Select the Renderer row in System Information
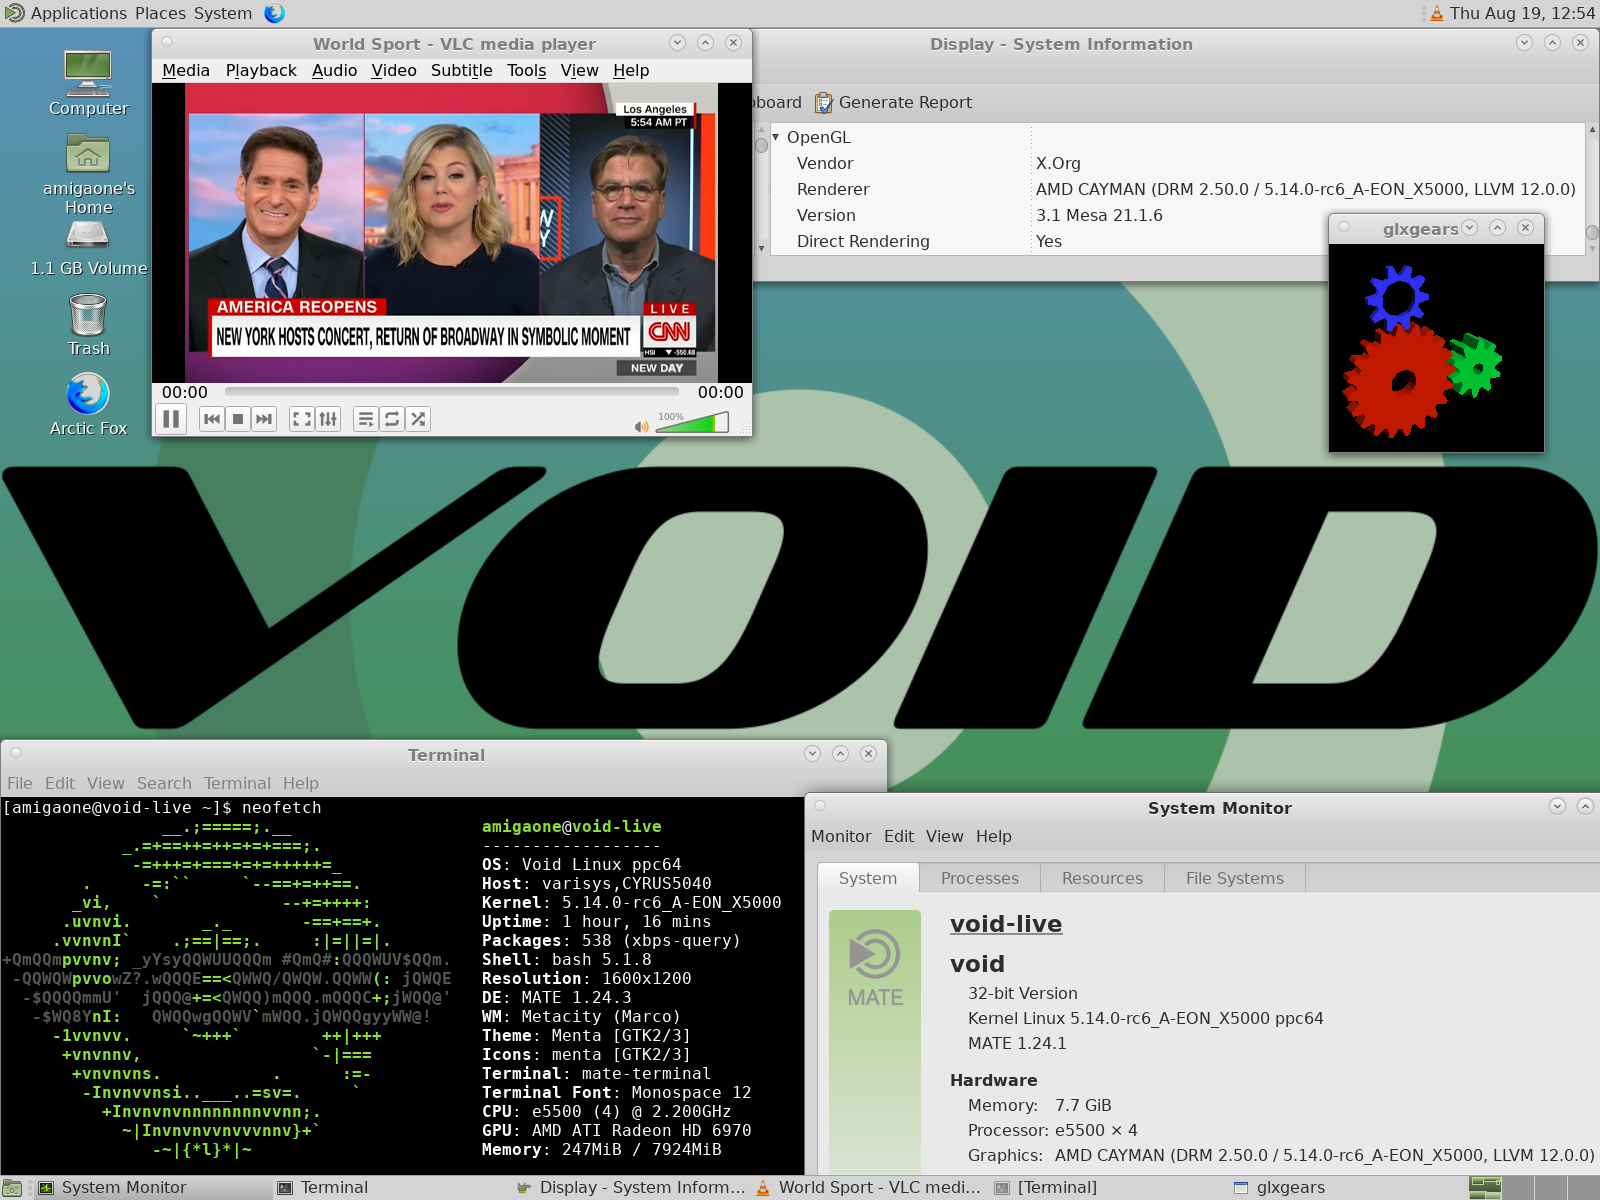 1178,189
